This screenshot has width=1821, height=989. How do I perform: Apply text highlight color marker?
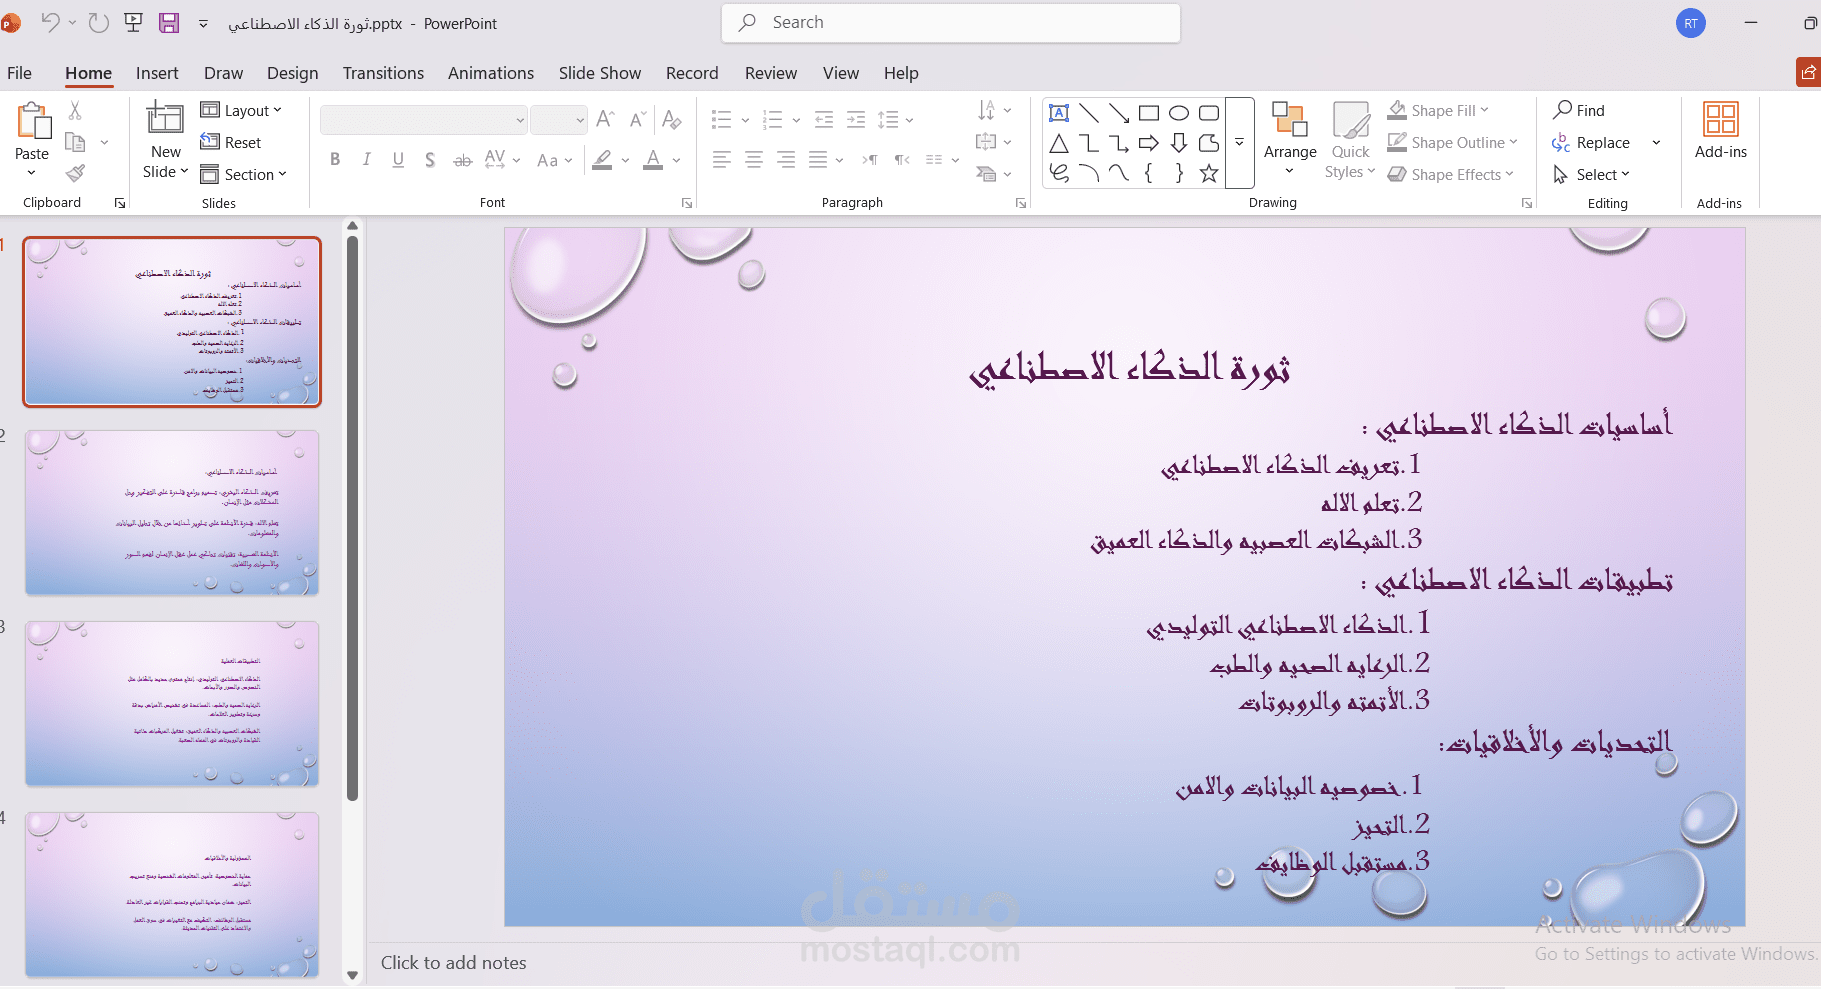coord(602,160)
